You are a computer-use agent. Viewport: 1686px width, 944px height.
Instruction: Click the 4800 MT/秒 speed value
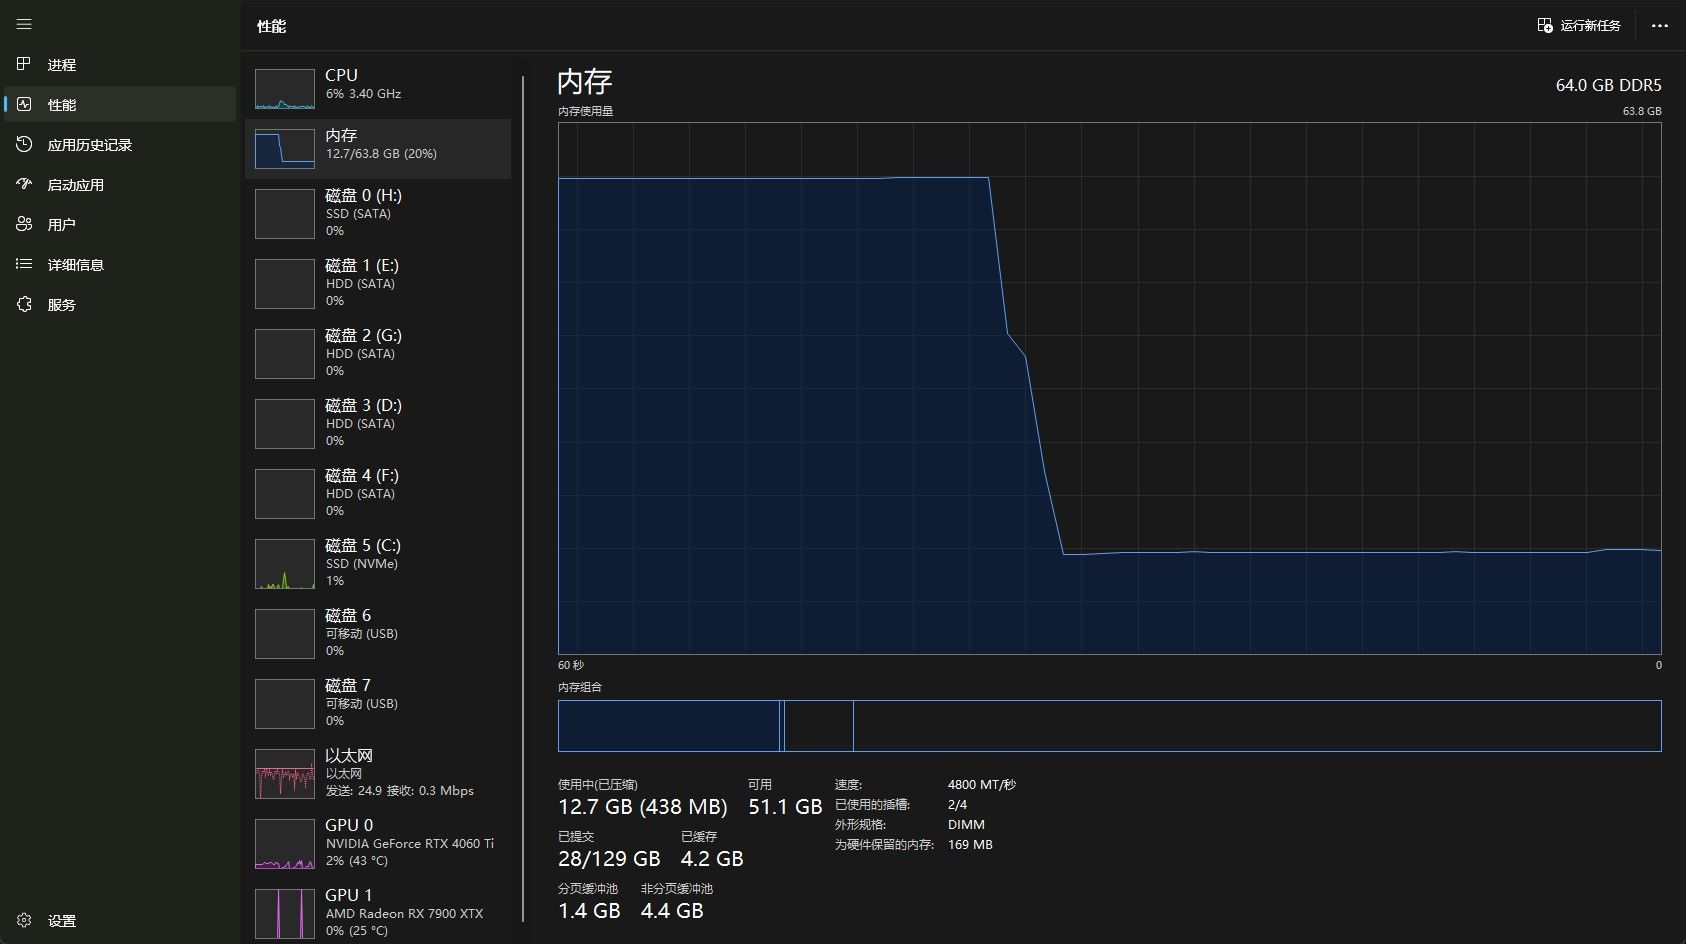(981, 785)
